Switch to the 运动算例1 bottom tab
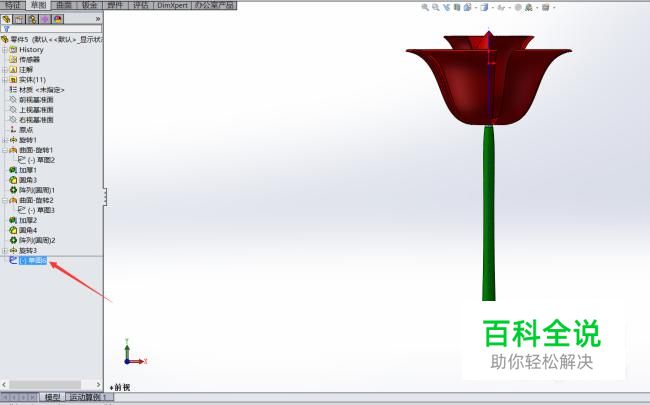Screen dimensions: 650x405 88,397
